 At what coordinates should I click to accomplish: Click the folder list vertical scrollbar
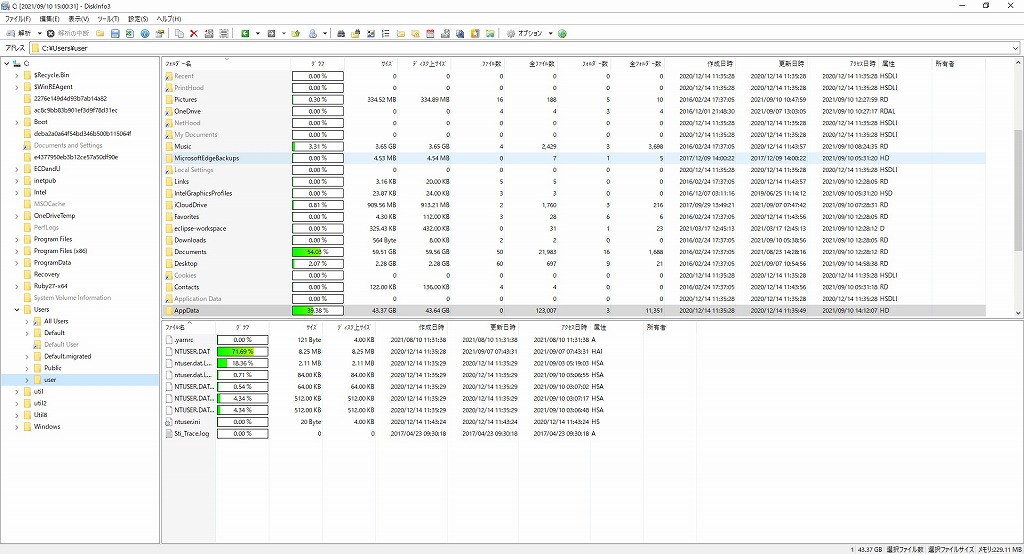coord(1018,189)
